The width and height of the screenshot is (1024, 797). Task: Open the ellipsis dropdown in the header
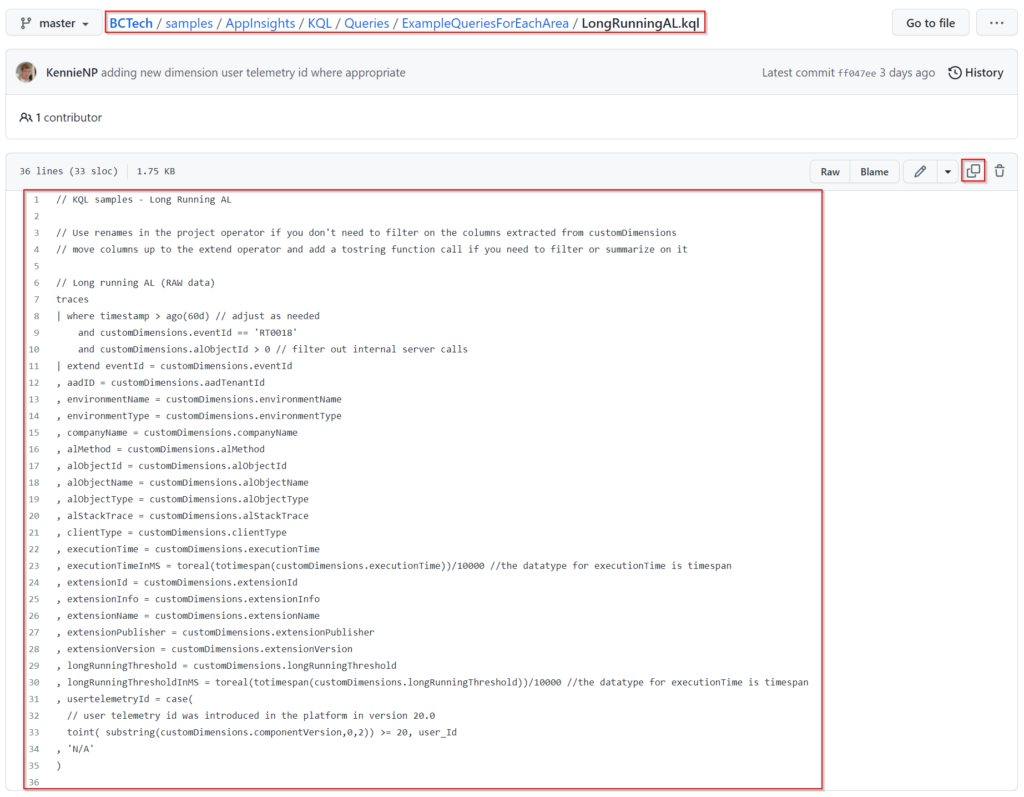[x=996, y=22]
